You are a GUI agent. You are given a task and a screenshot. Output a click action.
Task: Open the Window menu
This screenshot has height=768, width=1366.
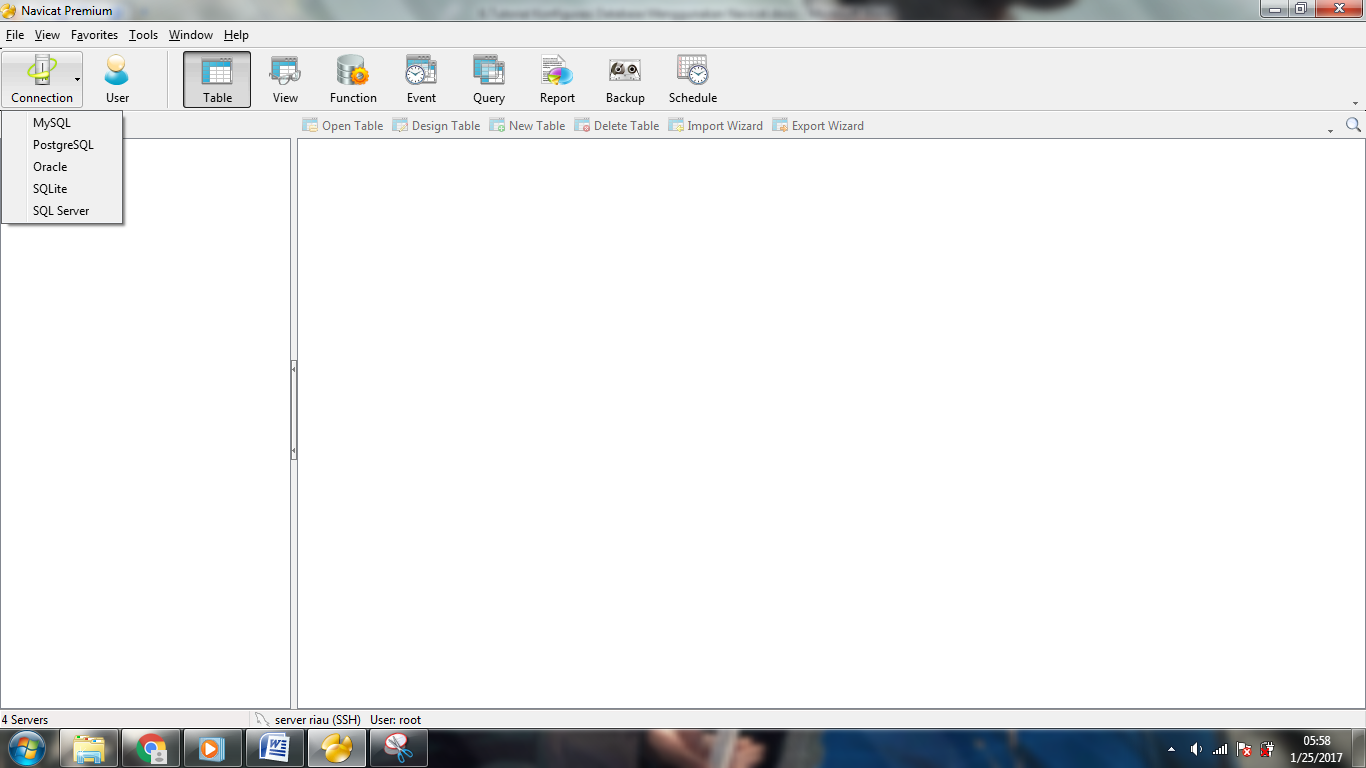coord(190,35)
